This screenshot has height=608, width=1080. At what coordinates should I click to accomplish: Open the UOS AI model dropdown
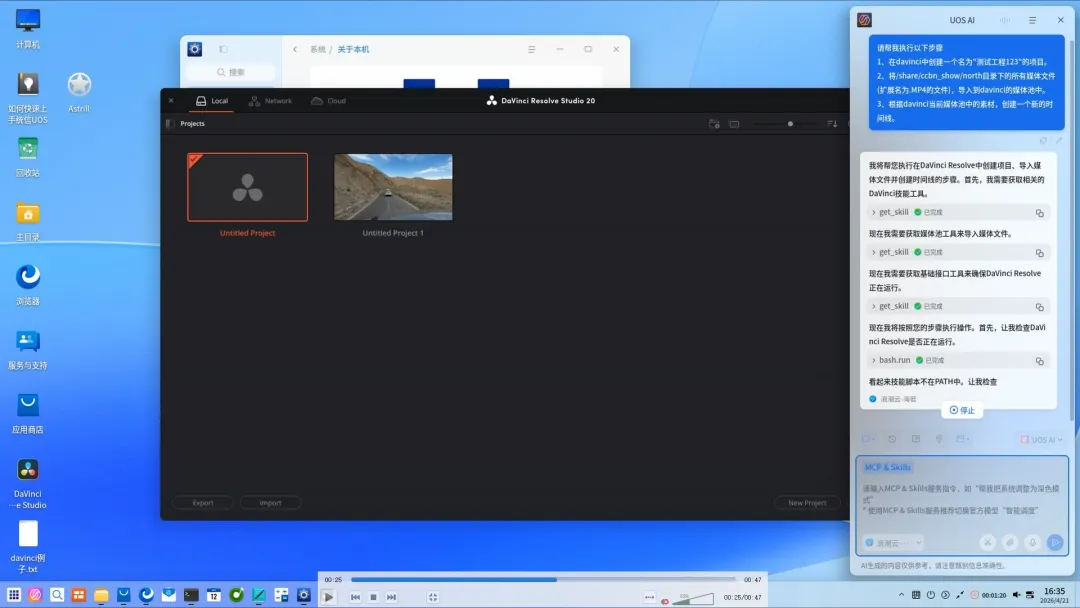coord(1041,439)
